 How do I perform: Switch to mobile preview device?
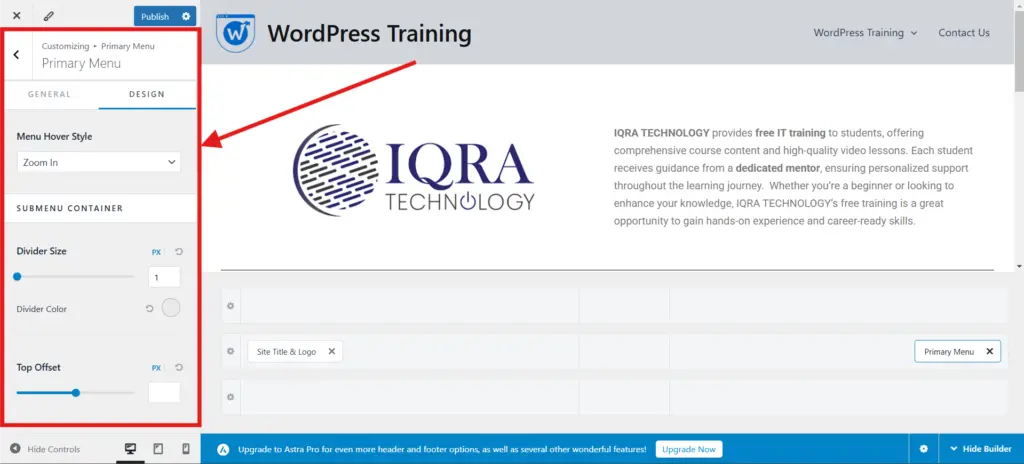coord(185,449)
